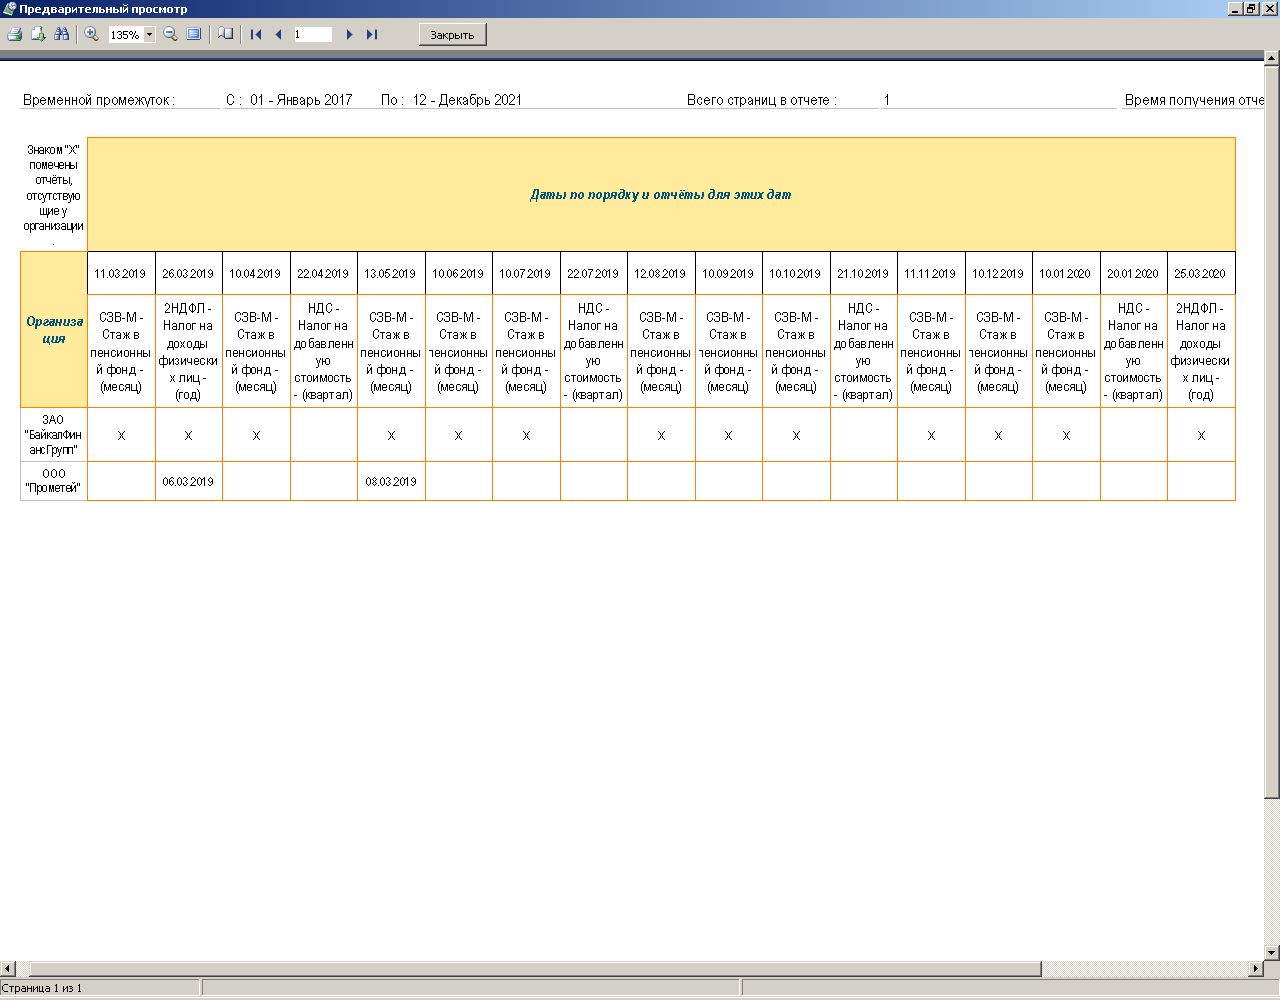
Task: Click the horizontal scrollbar right arrow
Action: (x=1256, y=969)
